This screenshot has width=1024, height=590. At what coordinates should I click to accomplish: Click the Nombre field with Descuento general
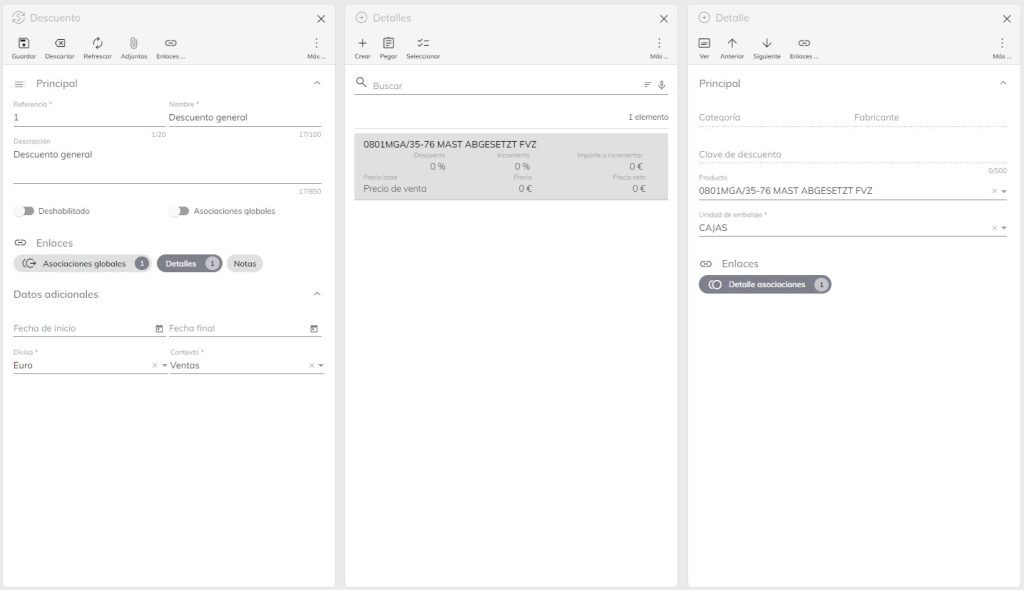pyautogui.click(x=245, y=118)
